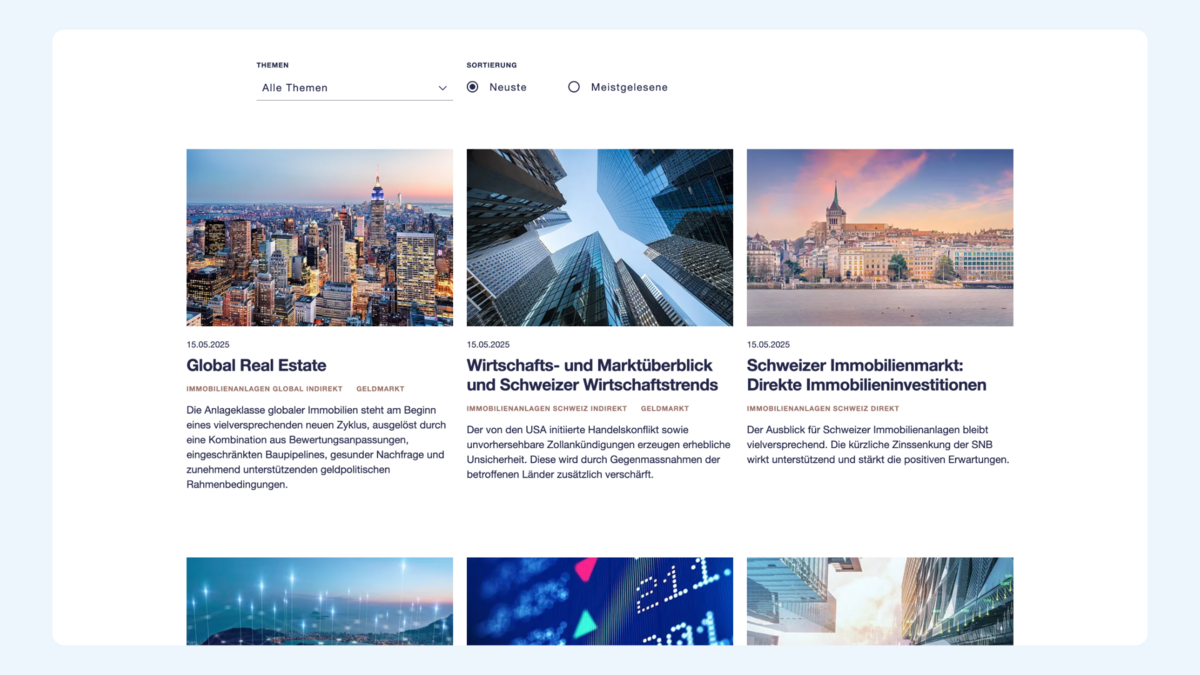Click Geldmarkt tag under Wirtschafts- und Marktüberblick
This screenshot has height=675, width=1200.
pyautogui.click(x=665, y=408)
